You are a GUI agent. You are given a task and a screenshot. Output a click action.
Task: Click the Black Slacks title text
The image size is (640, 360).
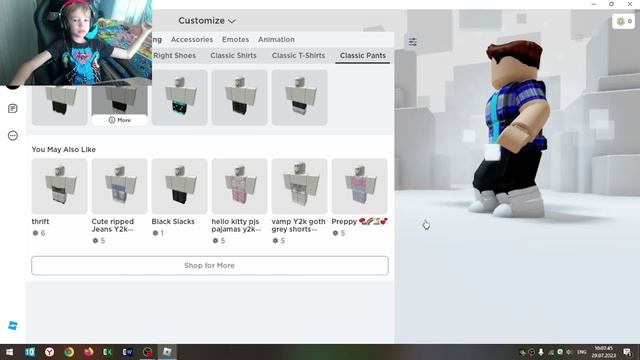(x=173, y=221)
